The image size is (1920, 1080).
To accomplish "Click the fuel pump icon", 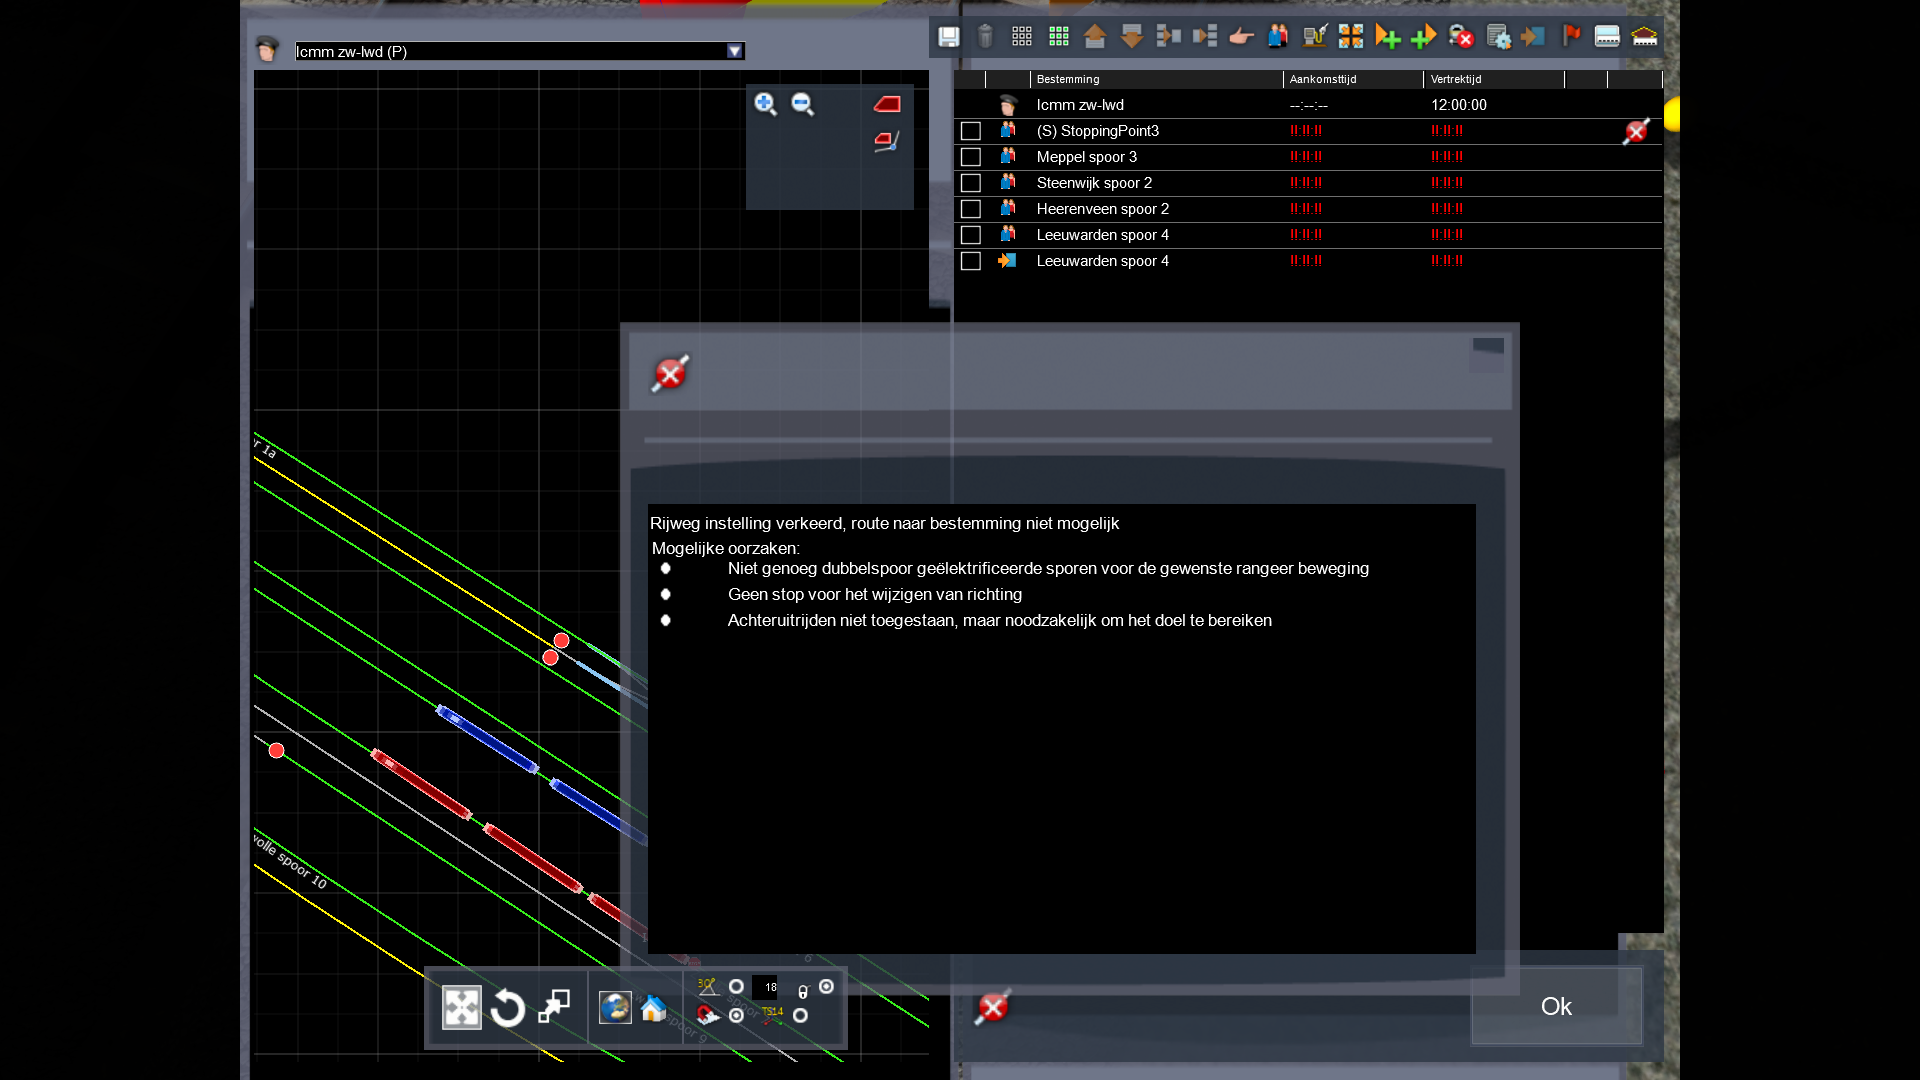I will [1314, 37].
